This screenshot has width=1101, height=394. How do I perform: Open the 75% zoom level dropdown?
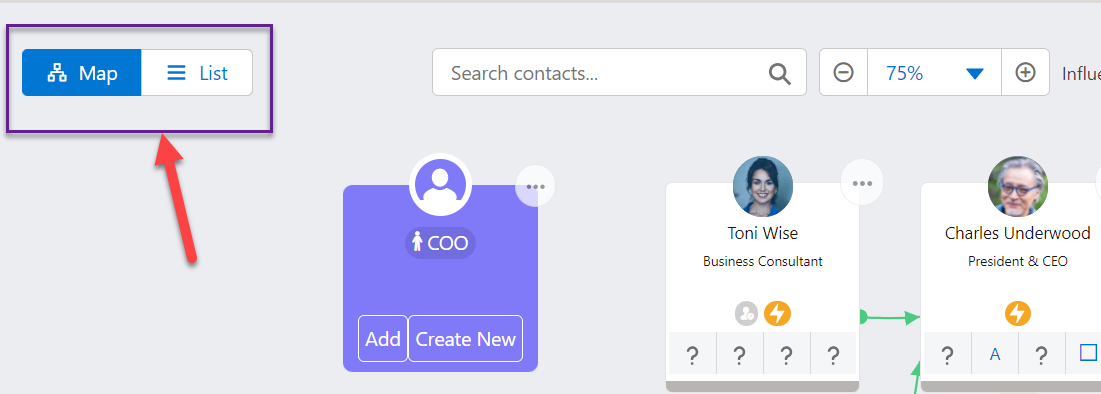935,72
